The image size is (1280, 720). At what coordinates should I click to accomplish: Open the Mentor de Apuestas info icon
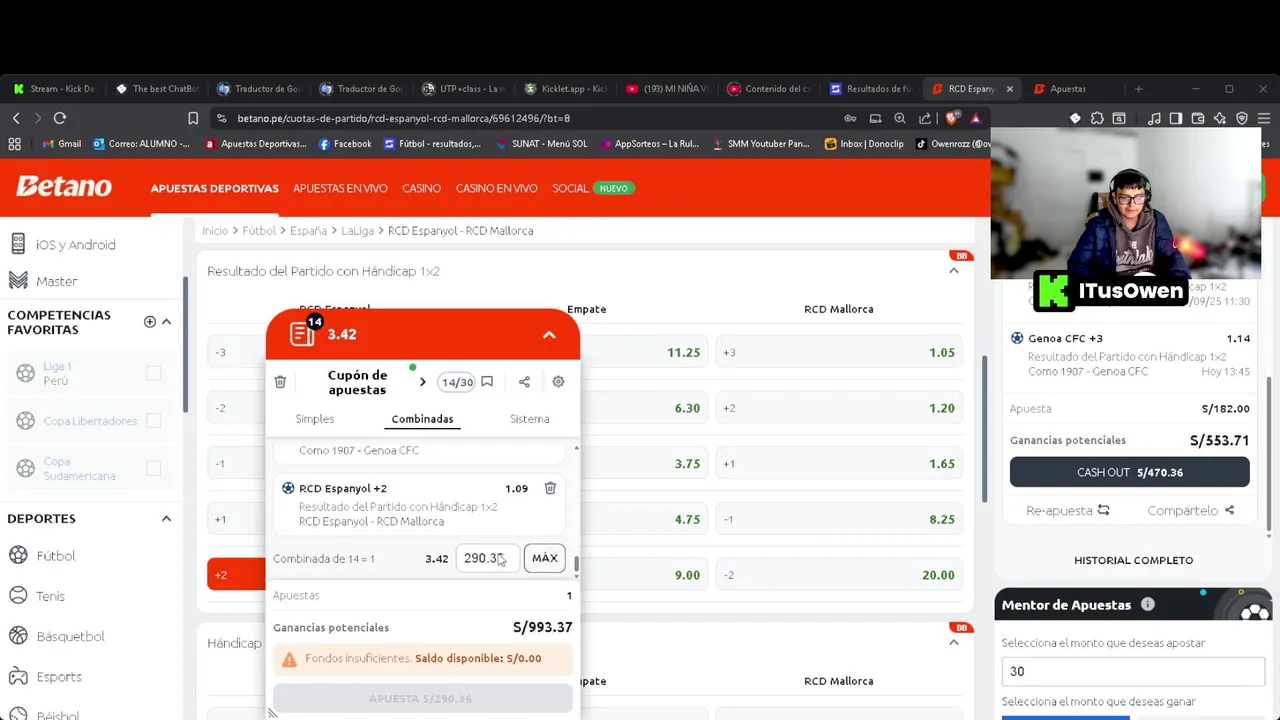tap(1148, 604)
